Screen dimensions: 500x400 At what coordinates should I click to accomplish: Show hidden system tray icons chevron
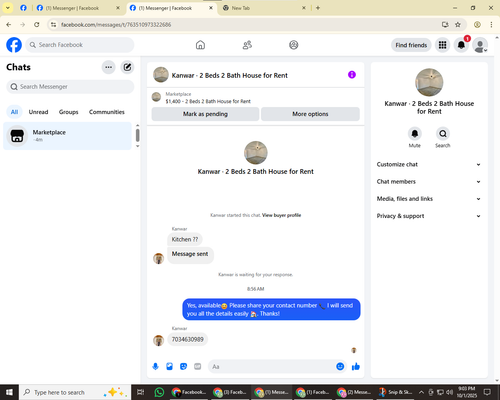tap(421, 392)
